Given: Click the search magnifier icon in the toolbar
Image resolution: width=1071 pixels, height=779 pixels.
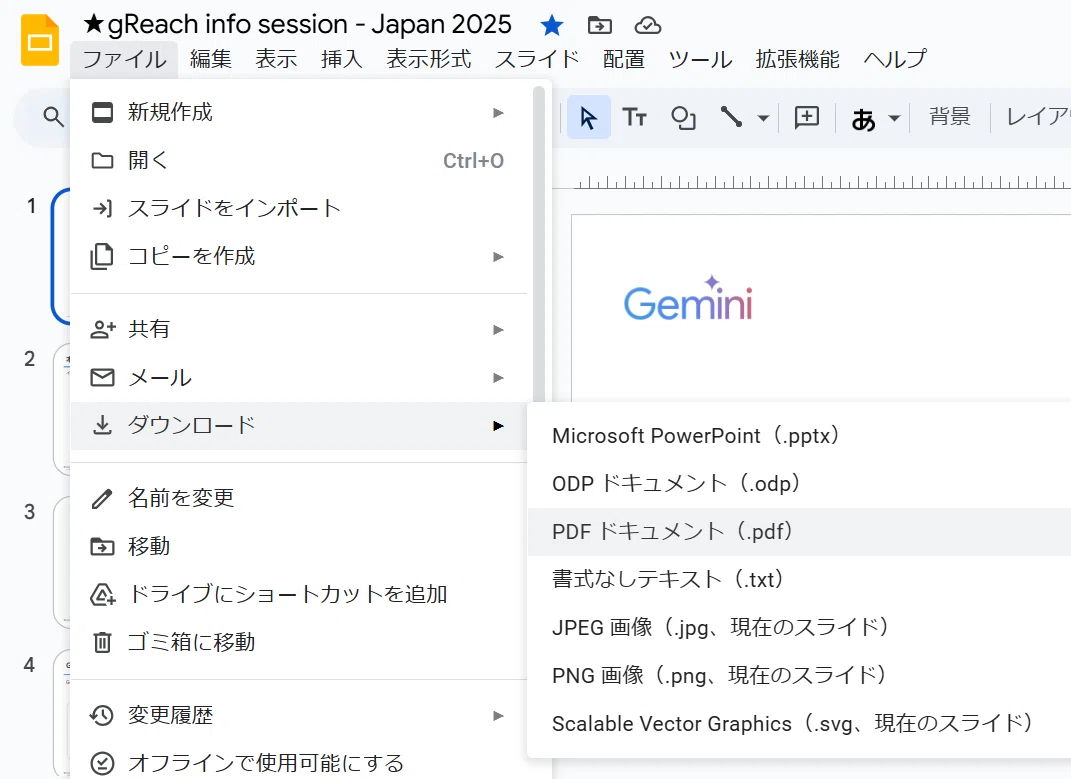Looking at the screenshot, I should click(53, 117).
